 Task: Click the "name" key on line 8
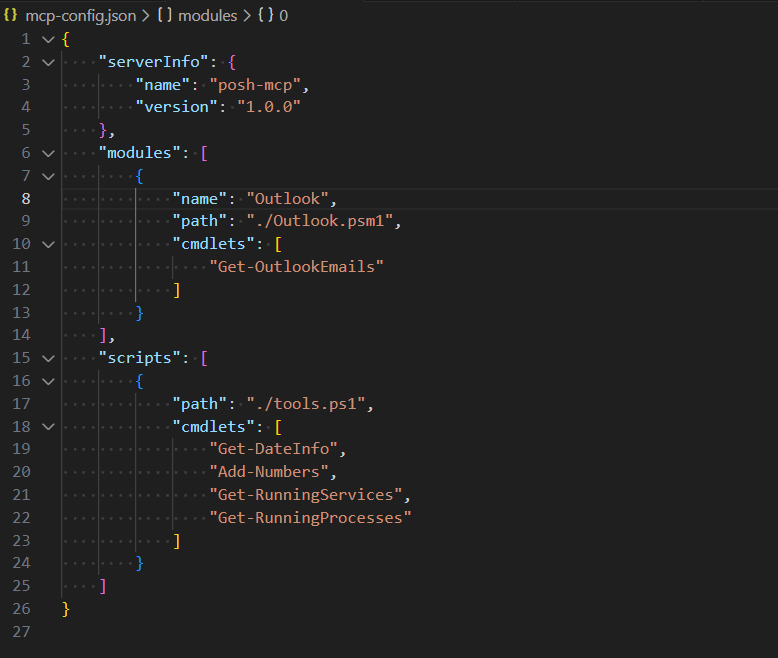pyautogui.click(x=199, y=198)
